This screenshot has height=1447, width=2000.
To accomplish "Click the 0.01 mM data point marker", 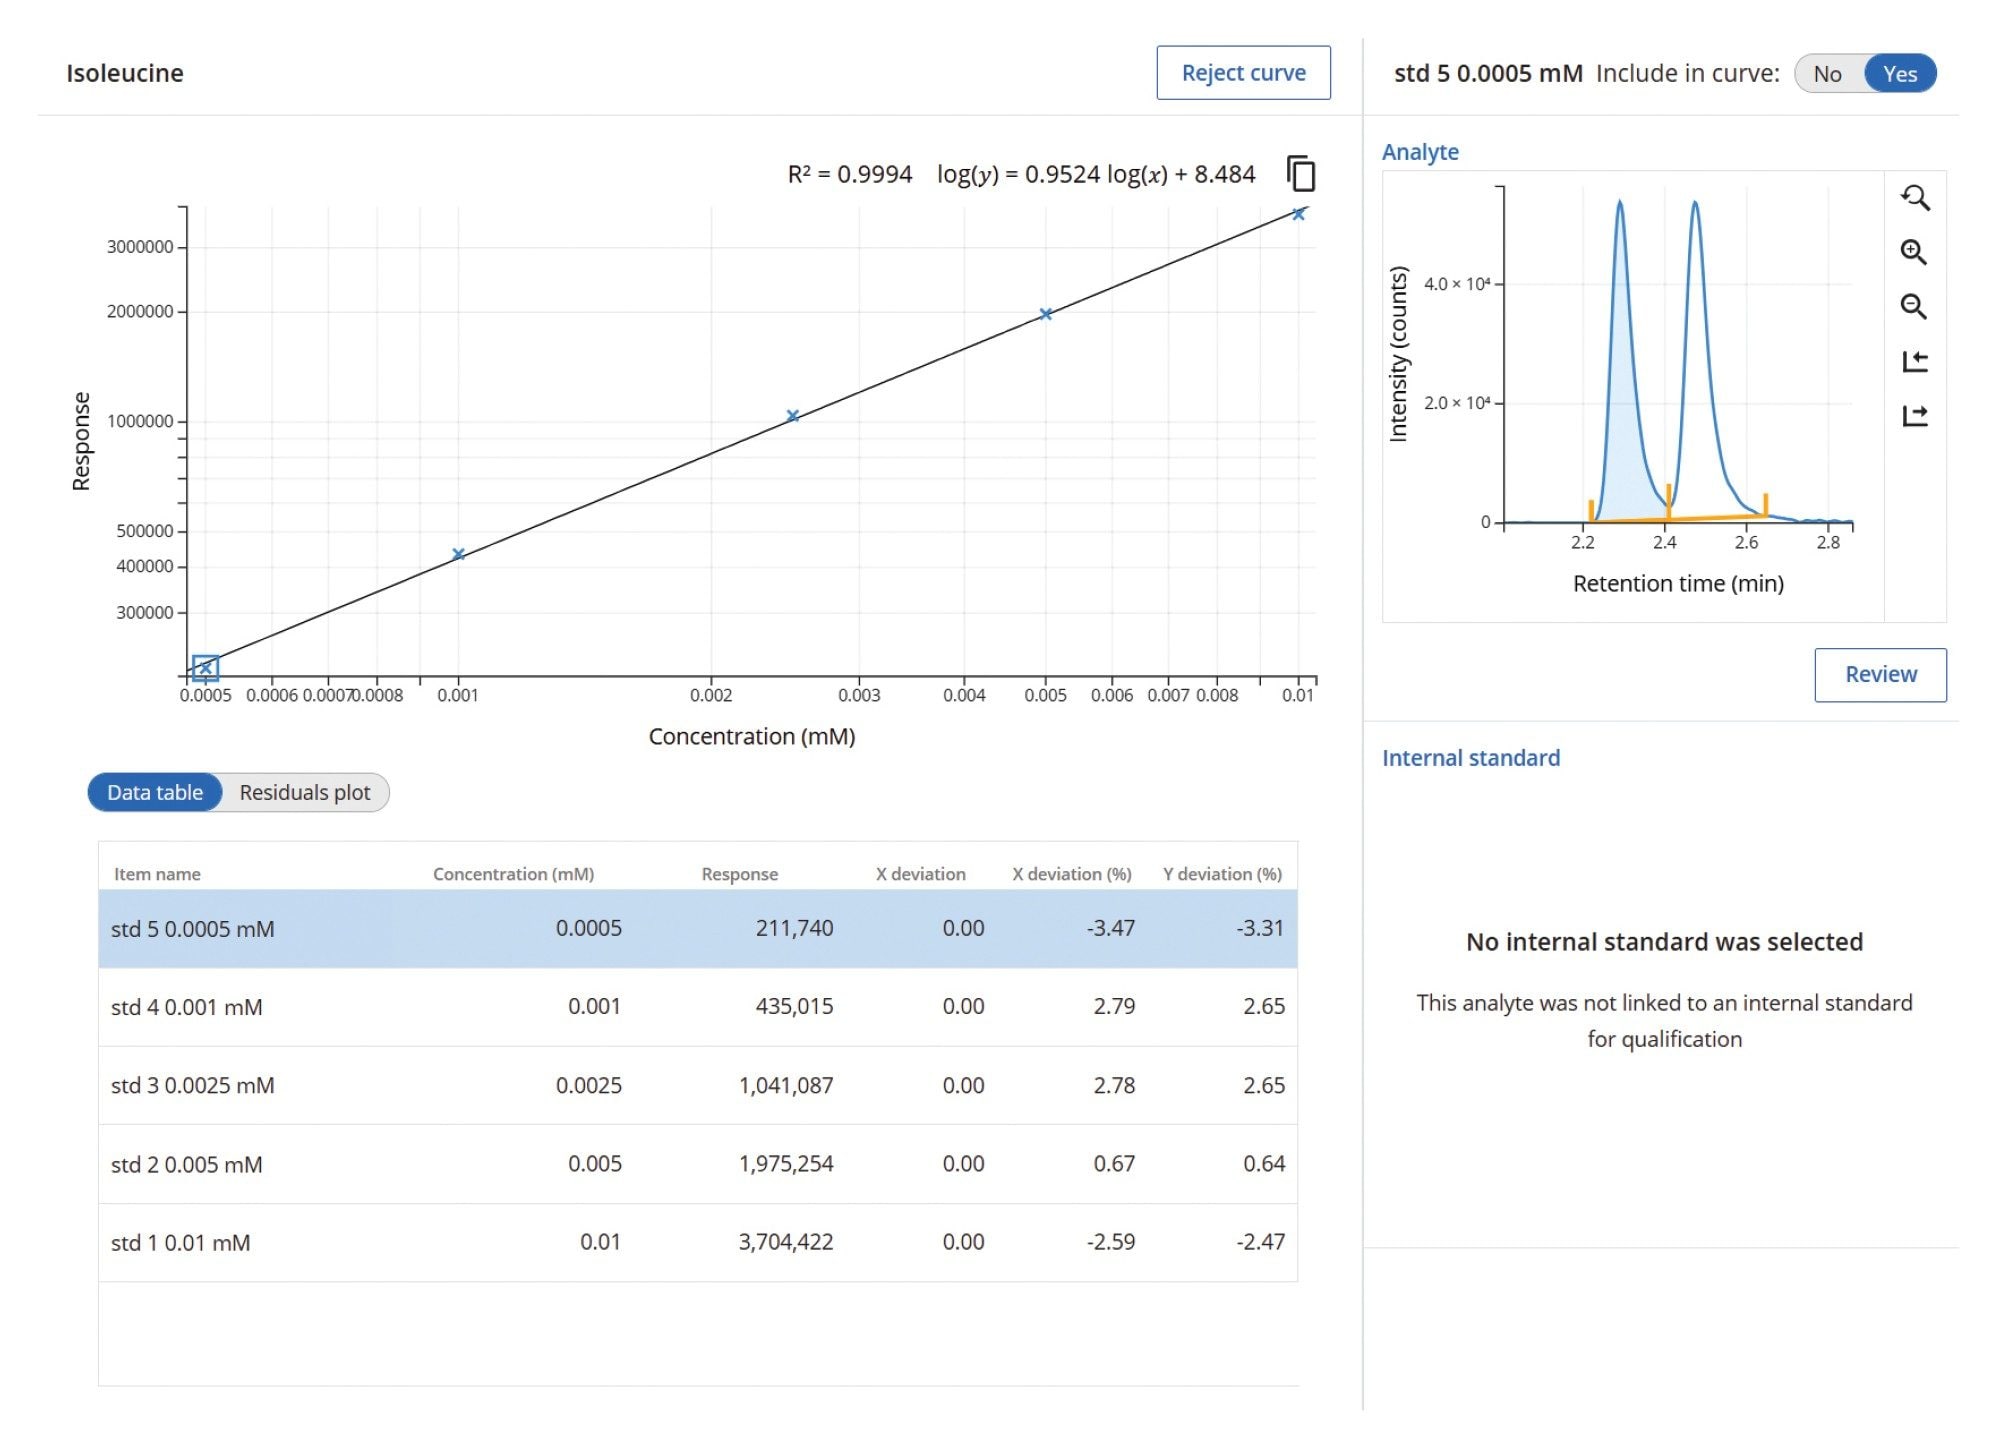I will tap(1298, 214).
